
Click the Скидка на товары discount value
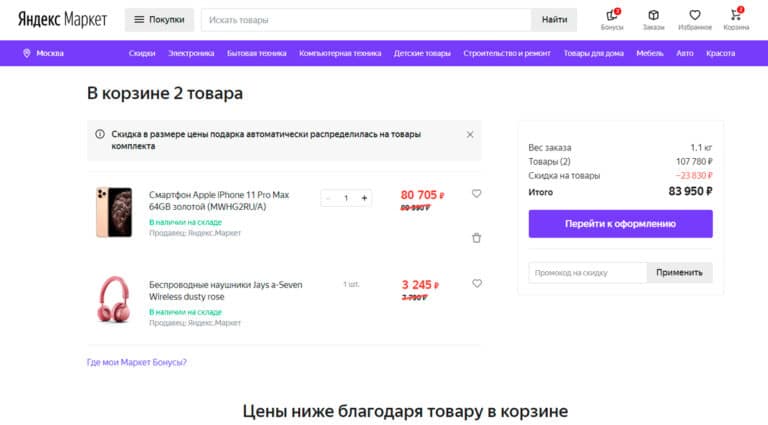click(694, 175)
